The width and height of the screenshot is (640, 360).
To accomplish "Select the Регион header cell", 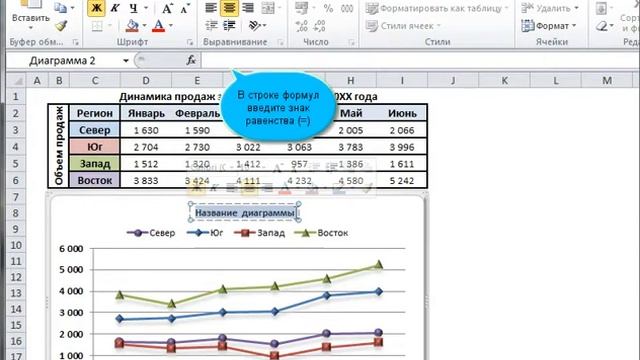I will click(95, 113).
